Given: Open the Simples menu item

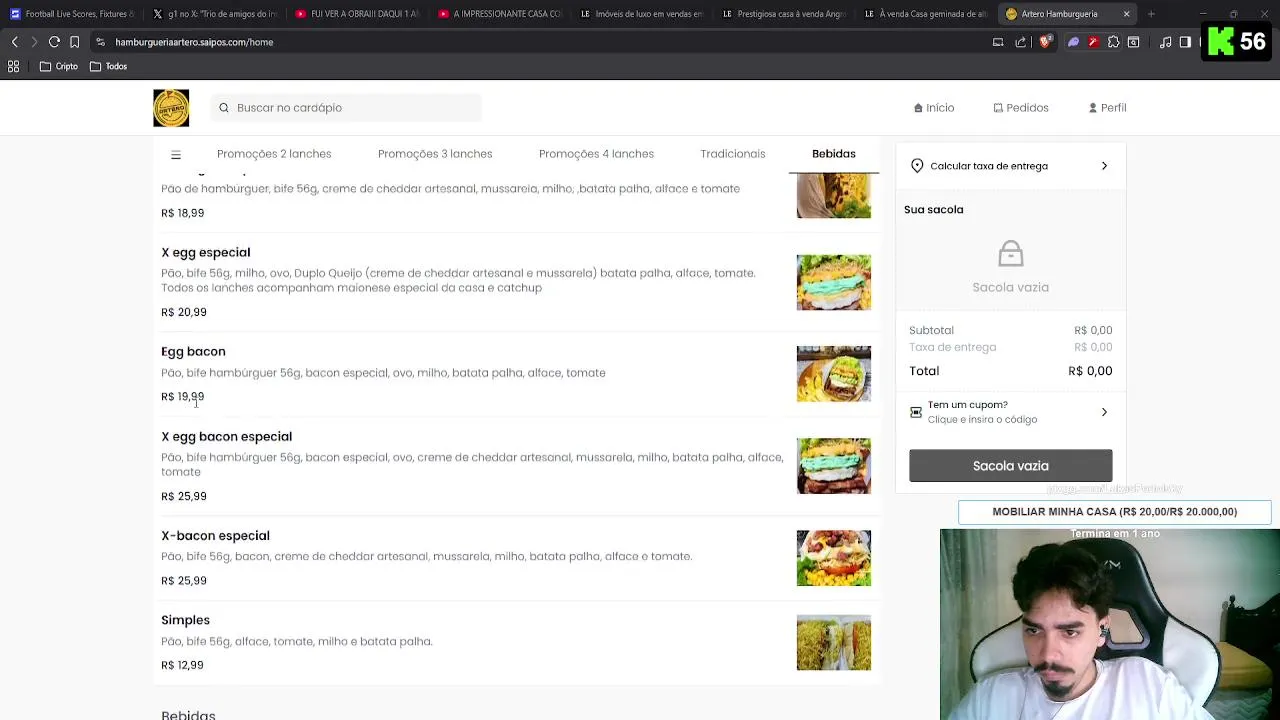Looking at the screenshot, I should 516,642.
